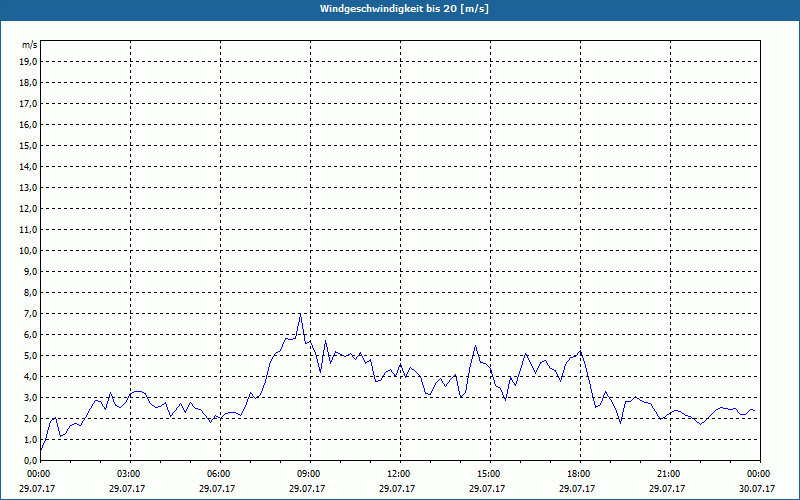Viewport: 800px width, 500px height.
Task: Click the '18:00' time label
Action: (580, 474)
